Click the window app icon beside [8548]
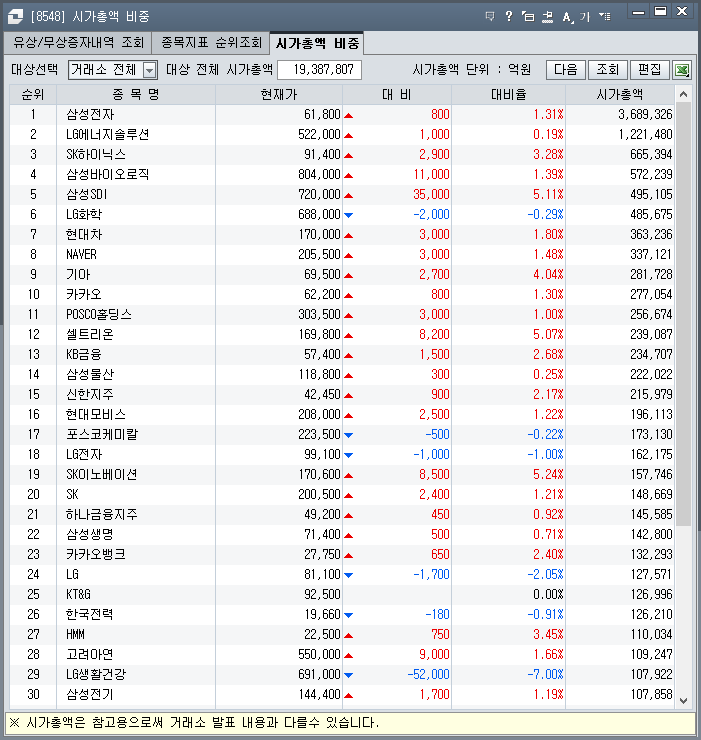701x740 pixels. [15, 17]
